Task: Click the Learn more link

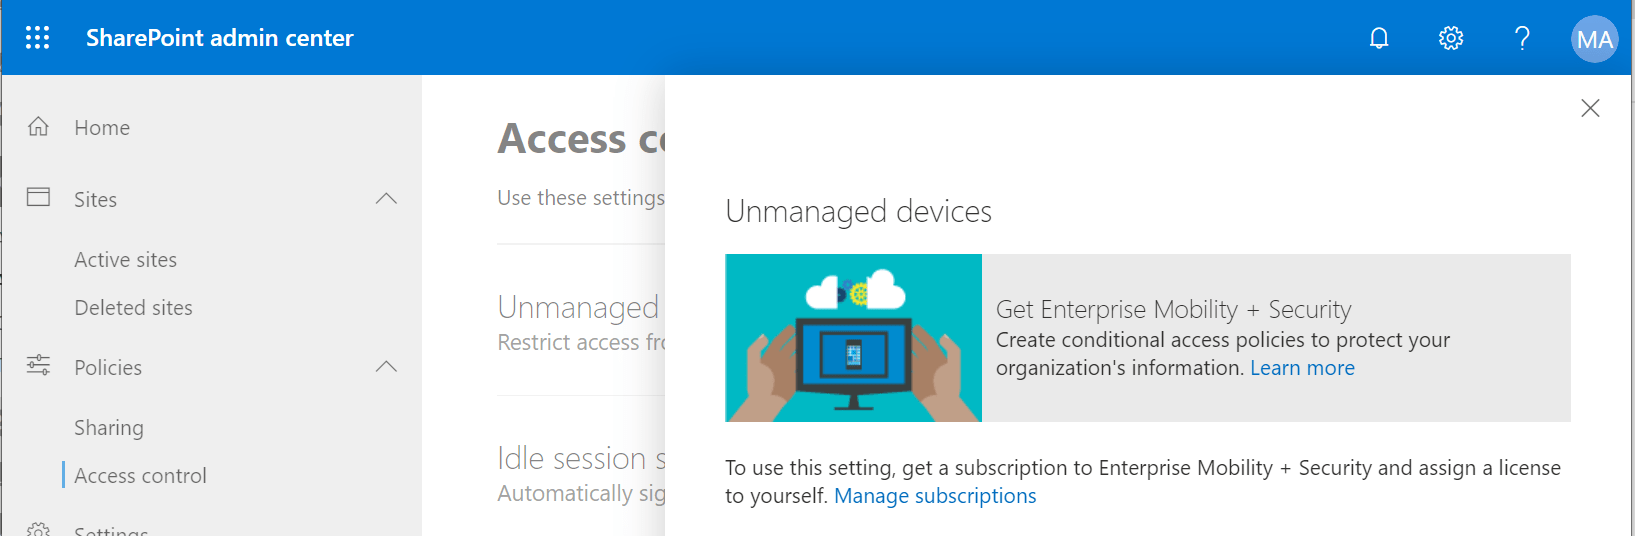Action: point(1302,368)
